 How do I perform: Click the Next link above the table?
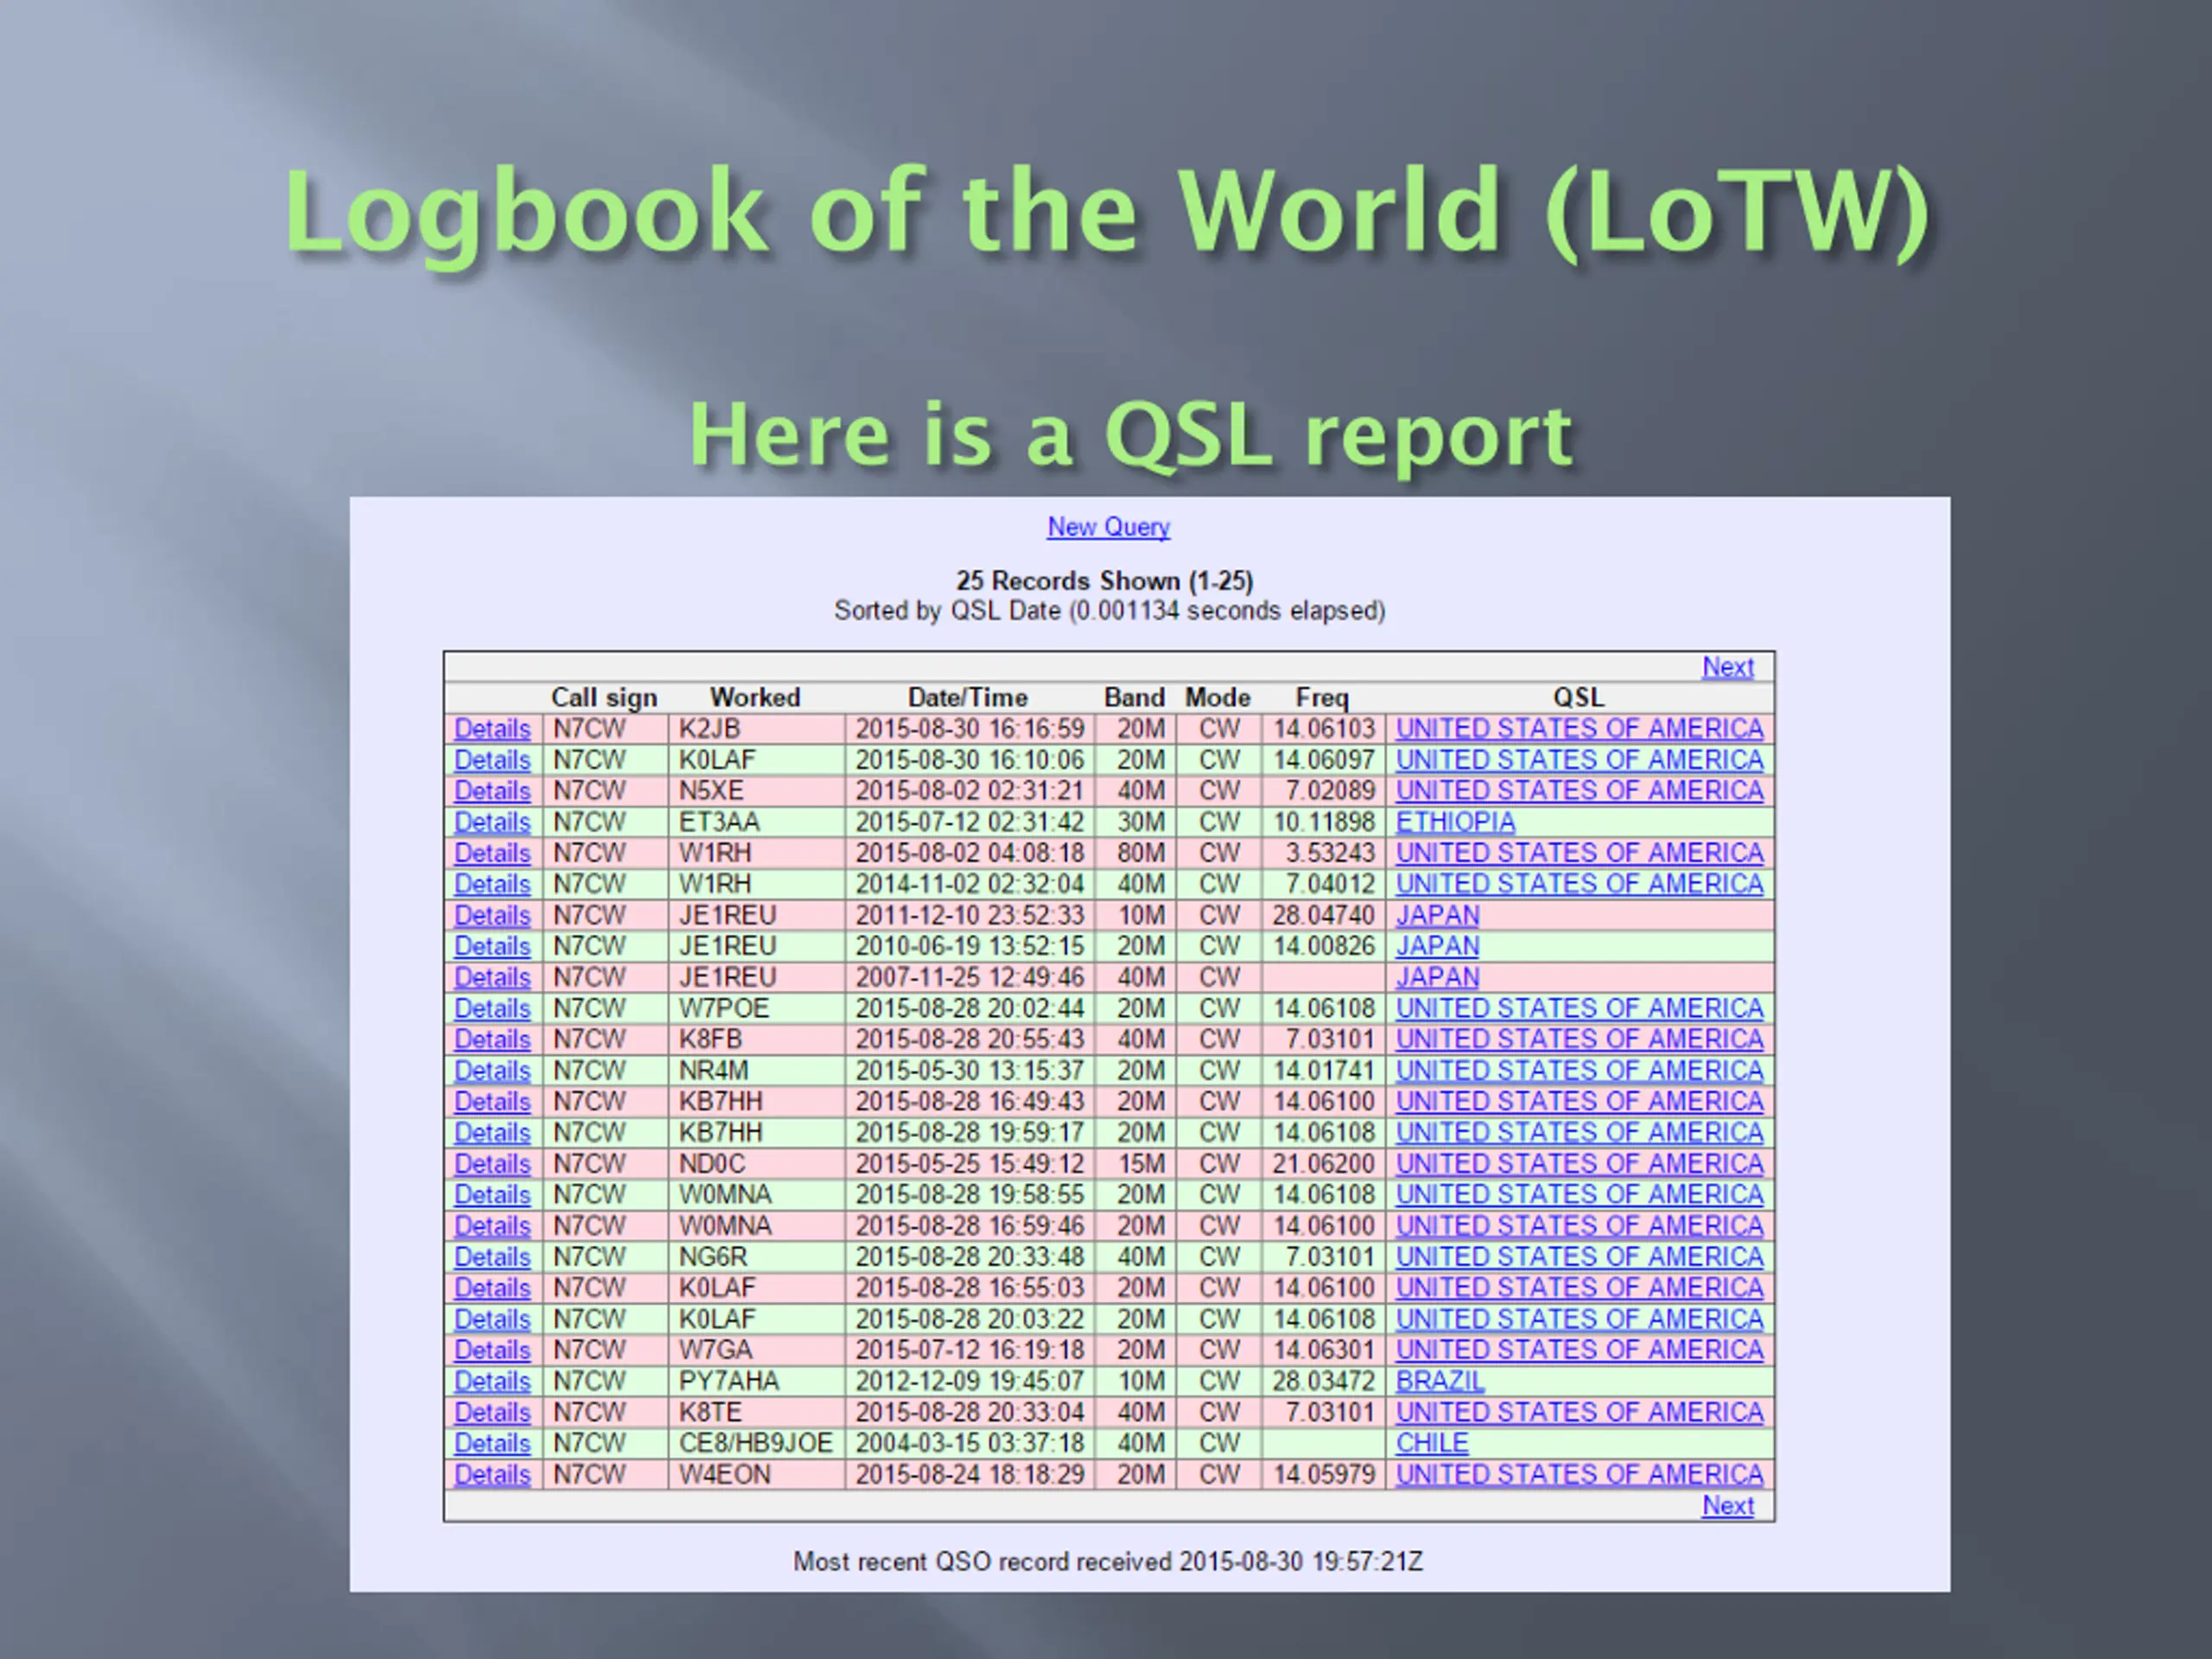click(1728, 667)
